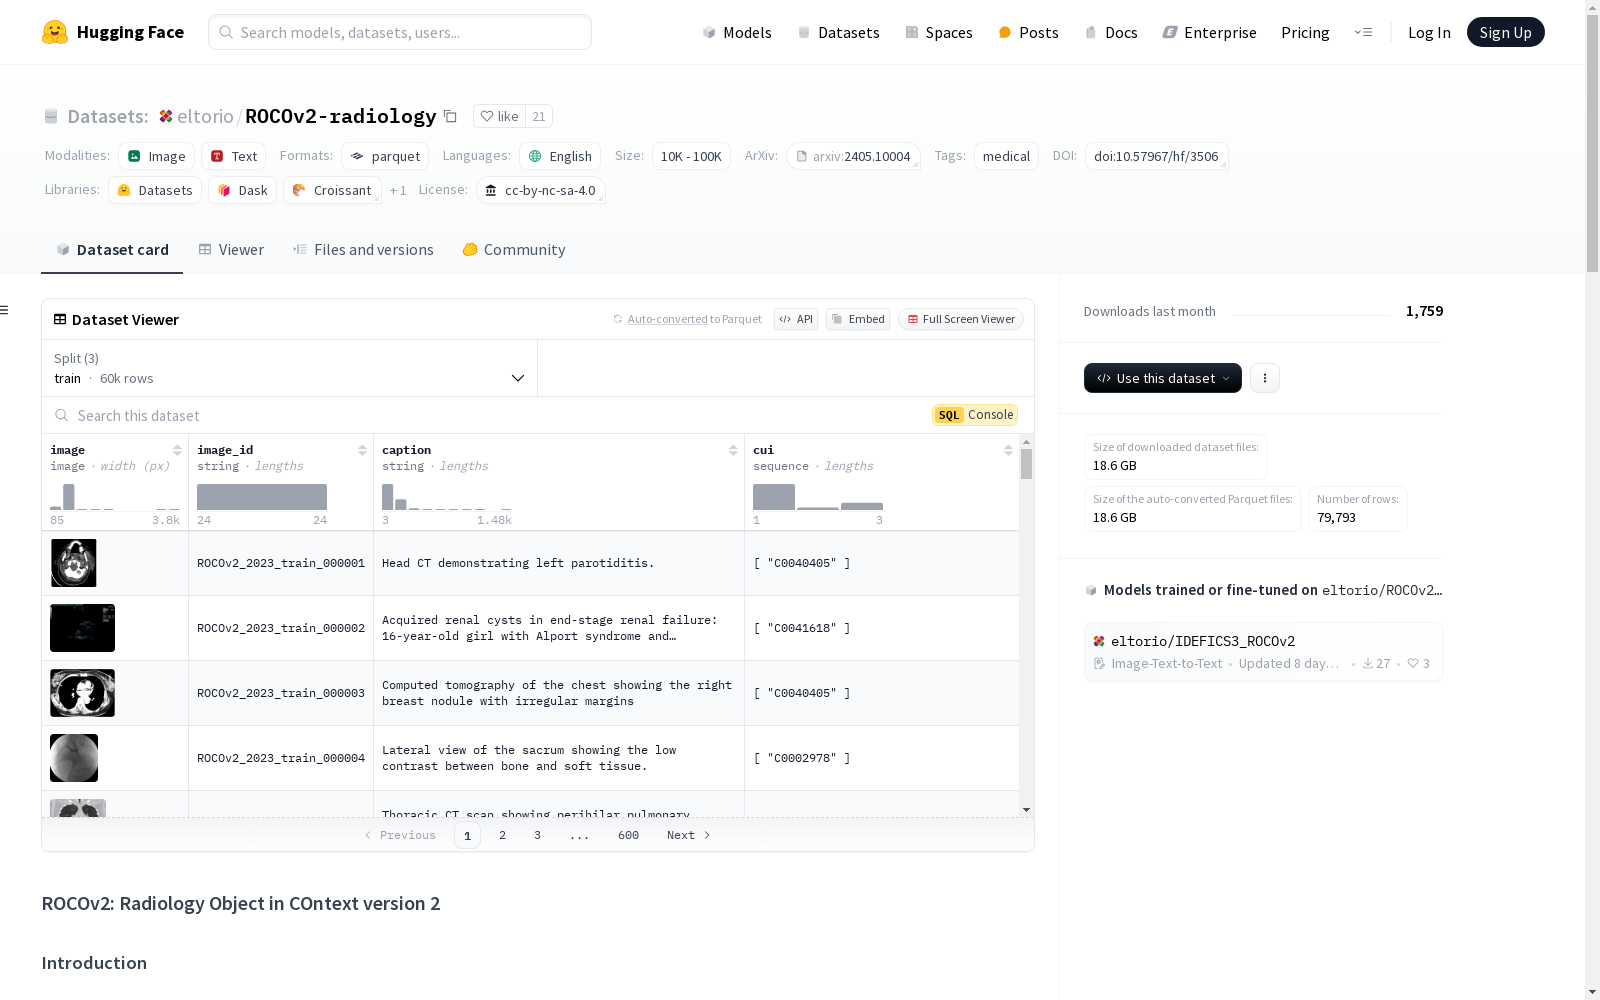1600x1000 pixels.
Task: Click the Text modality tag
Action: tap(233, 156)
